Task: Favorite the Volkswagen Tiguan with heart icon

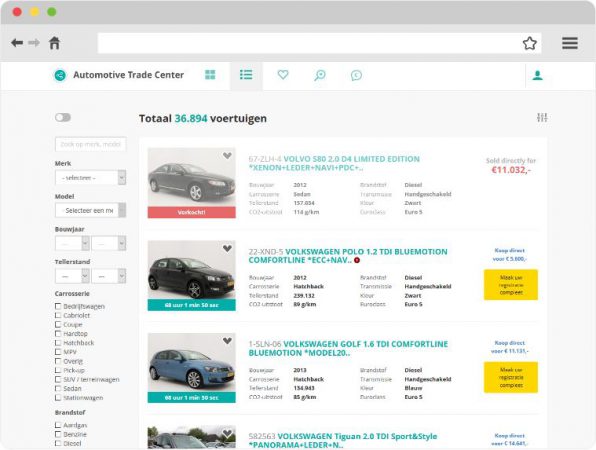Action: 227,433
